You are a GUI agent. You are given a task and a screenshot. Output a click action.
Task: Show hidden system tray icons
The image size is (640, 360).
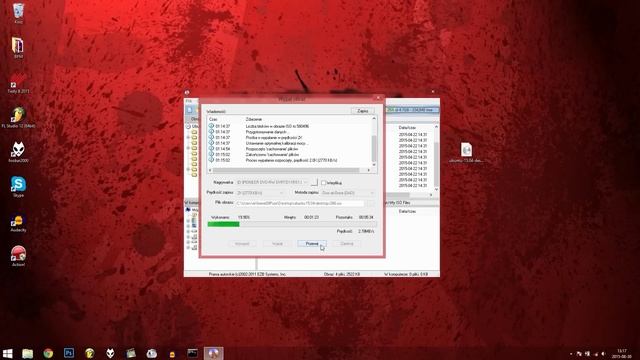571,354
